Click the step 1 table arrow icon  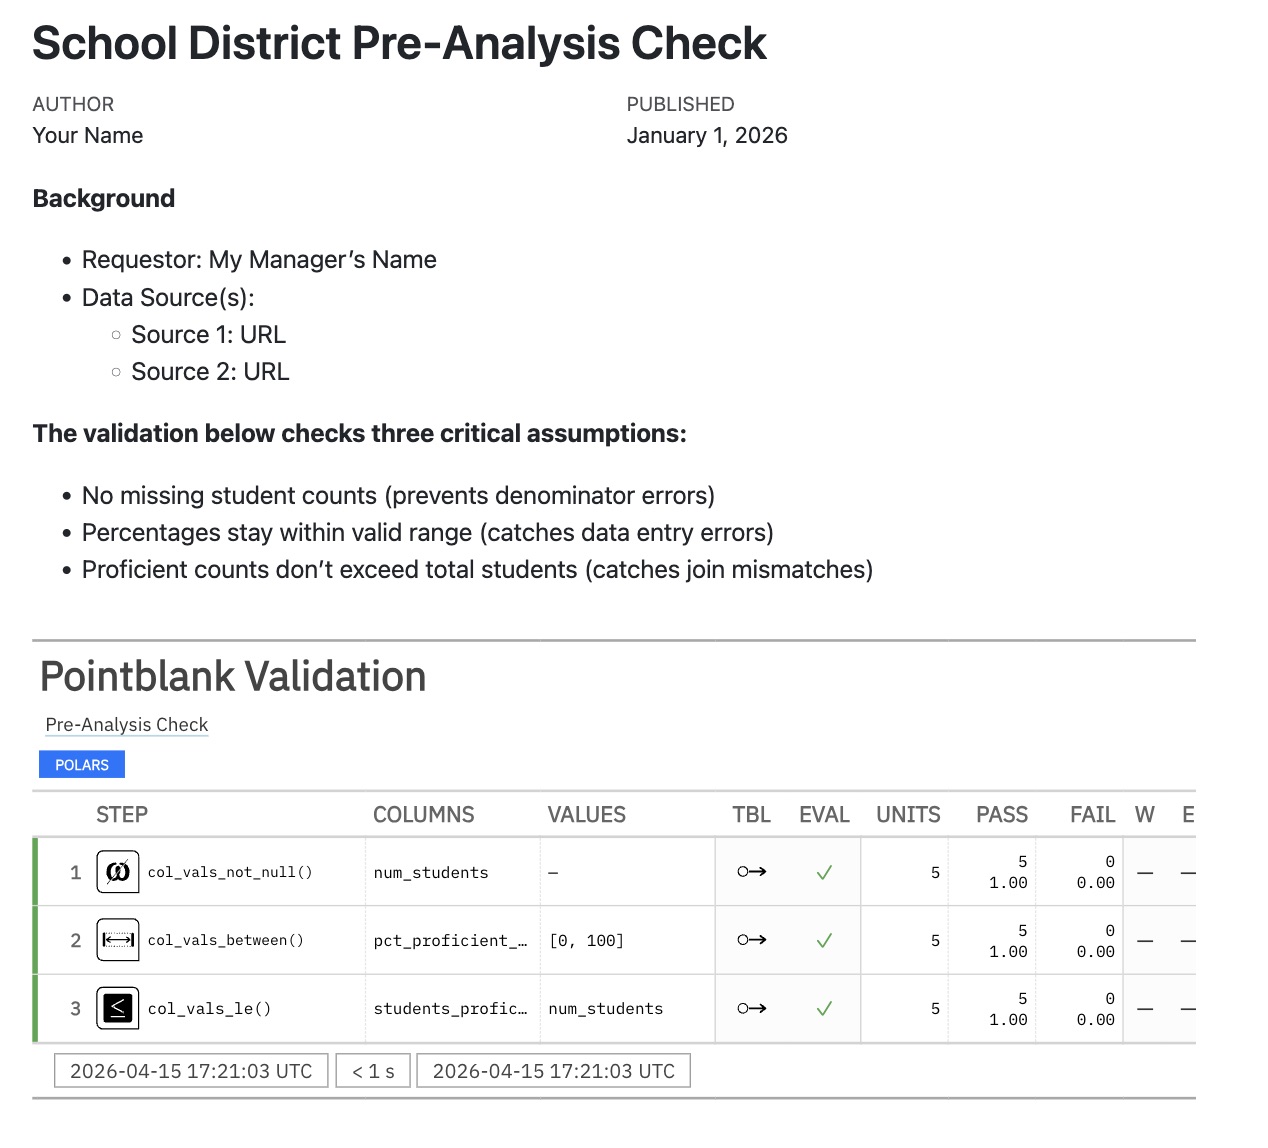pos(752,872)
